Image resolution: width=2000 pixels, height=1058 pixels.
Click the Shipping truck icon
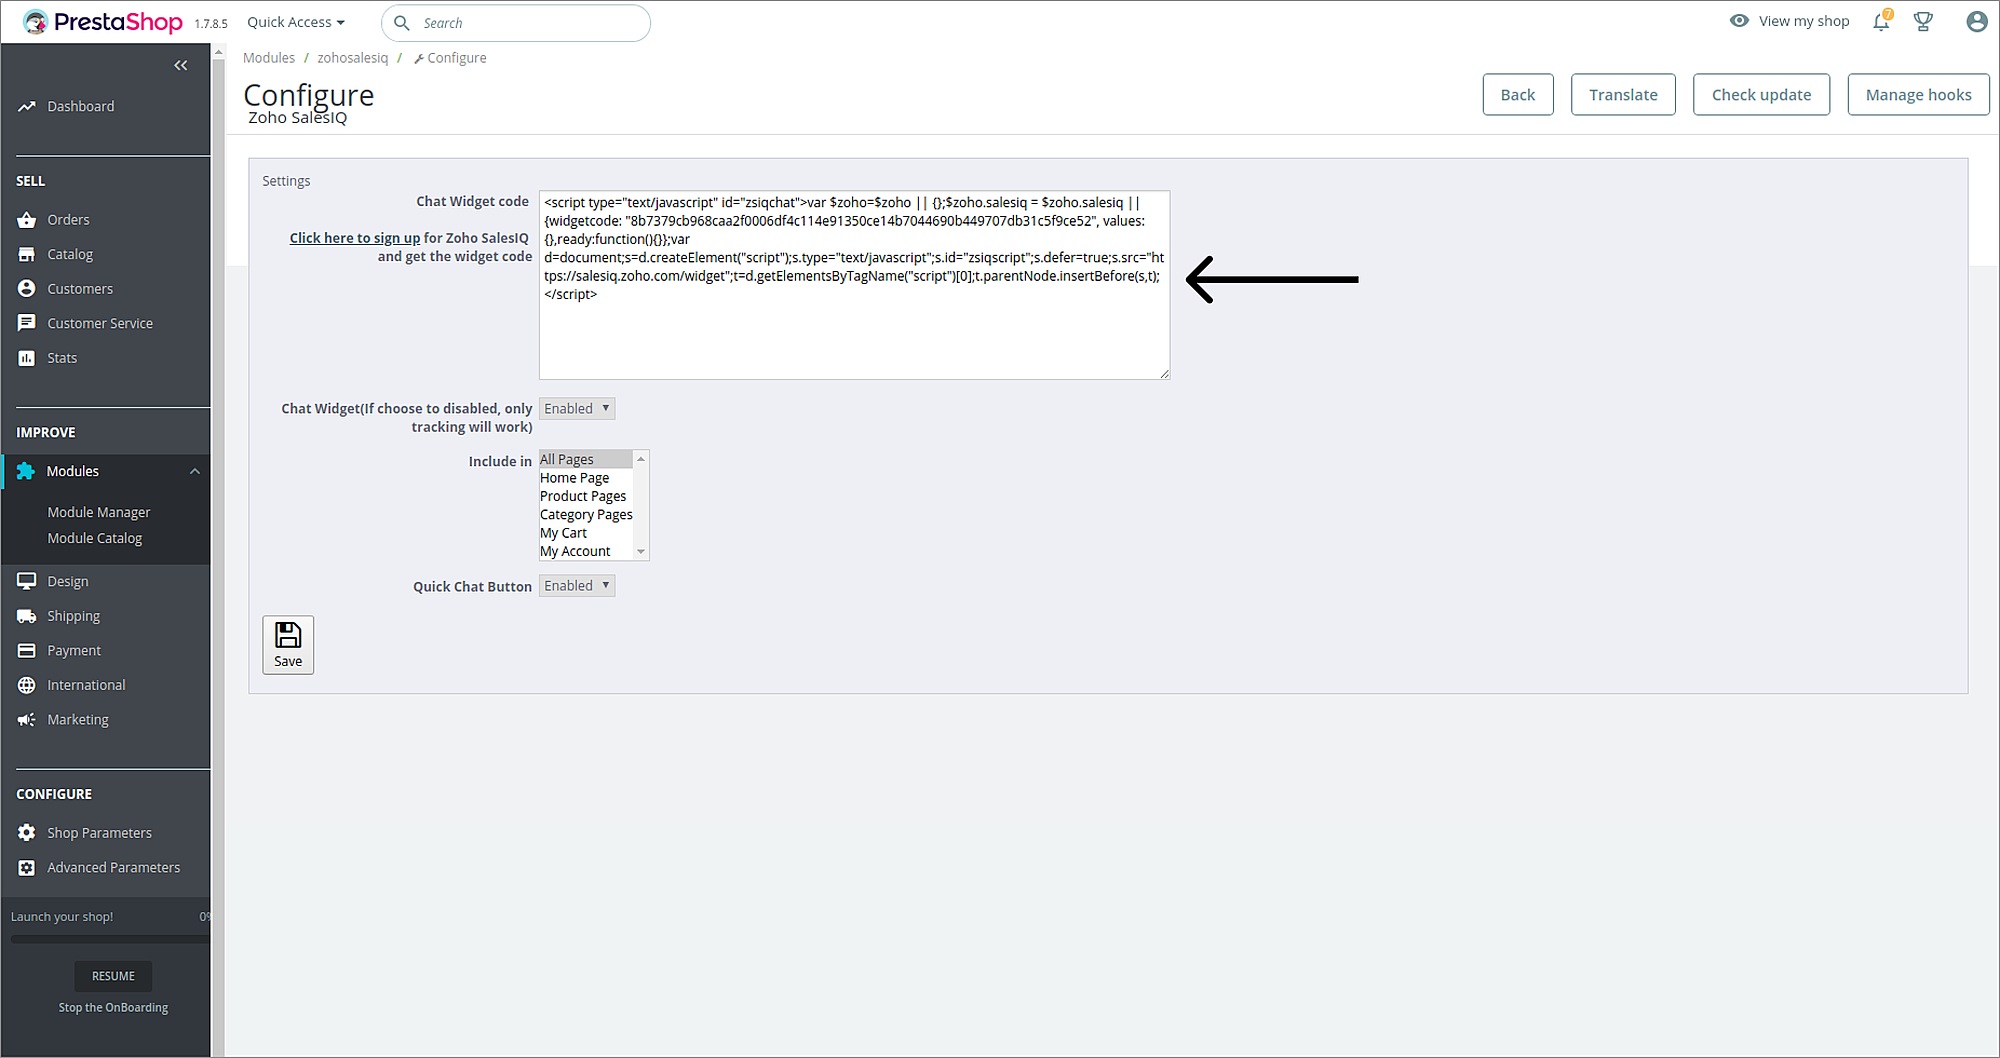(27, 616)
